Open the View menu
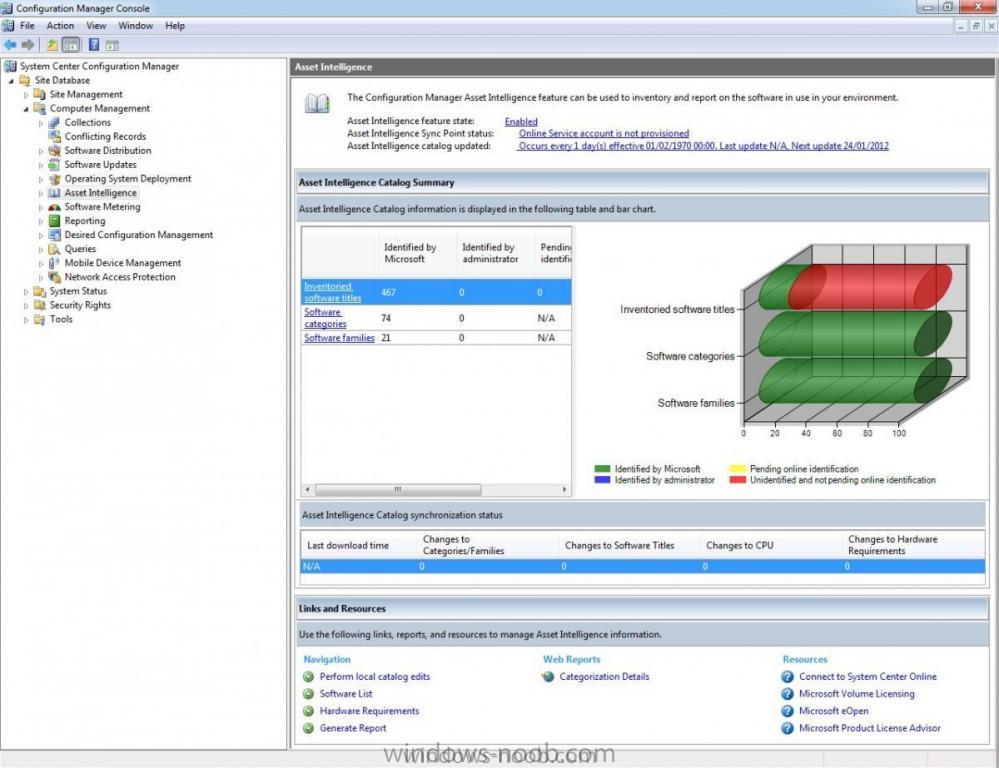 coord(96,25)
